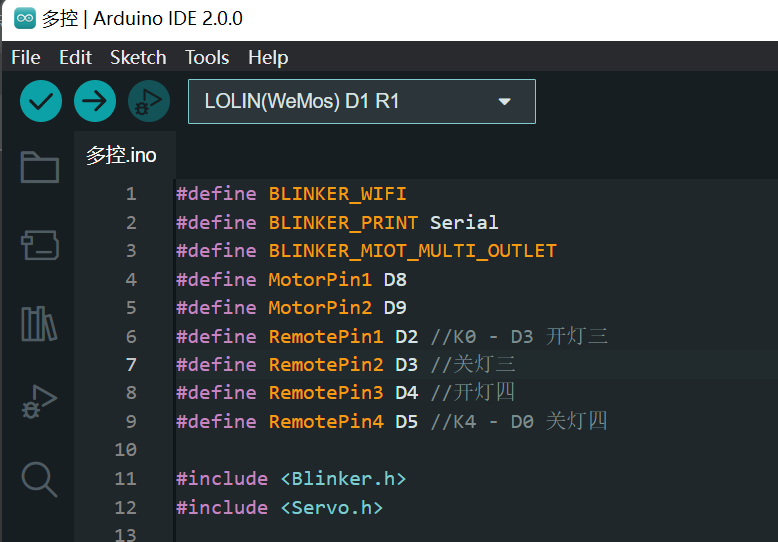The width and height of the screenshot is (778, 542).
Task: Start debugging with the toolbar debug icon
Action: pos(149,101)
